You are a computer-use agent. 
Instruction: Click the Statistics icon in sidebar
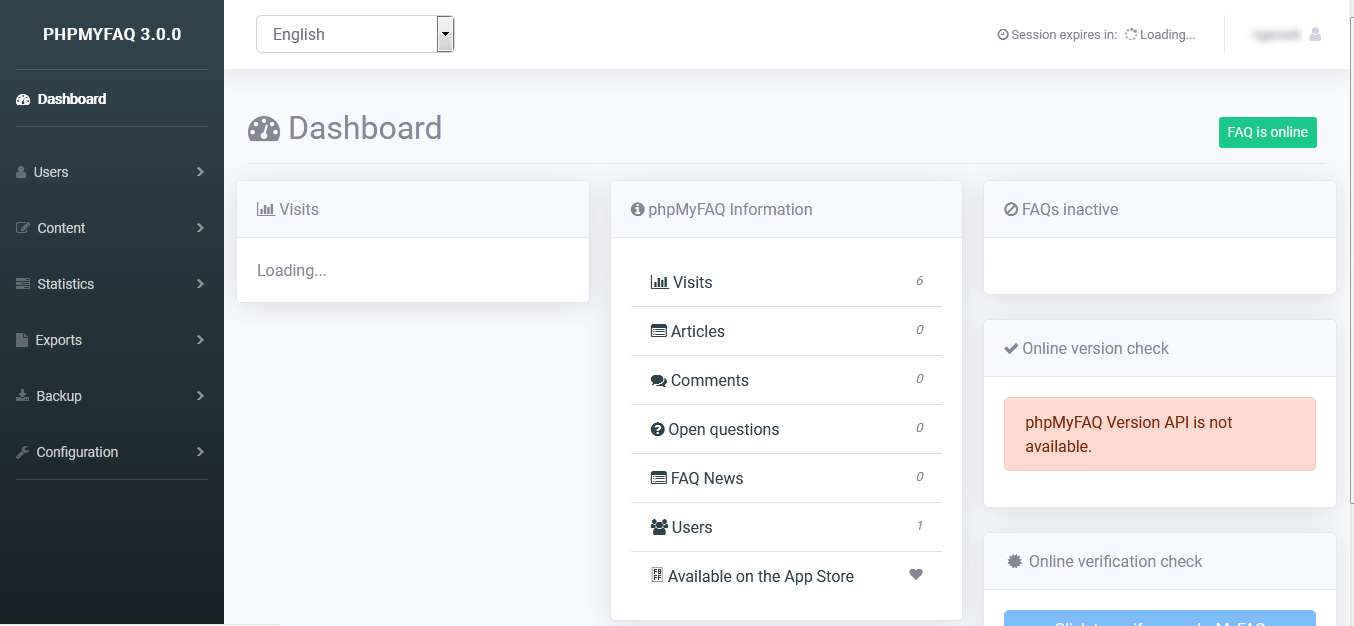click(x=23, y=284)
